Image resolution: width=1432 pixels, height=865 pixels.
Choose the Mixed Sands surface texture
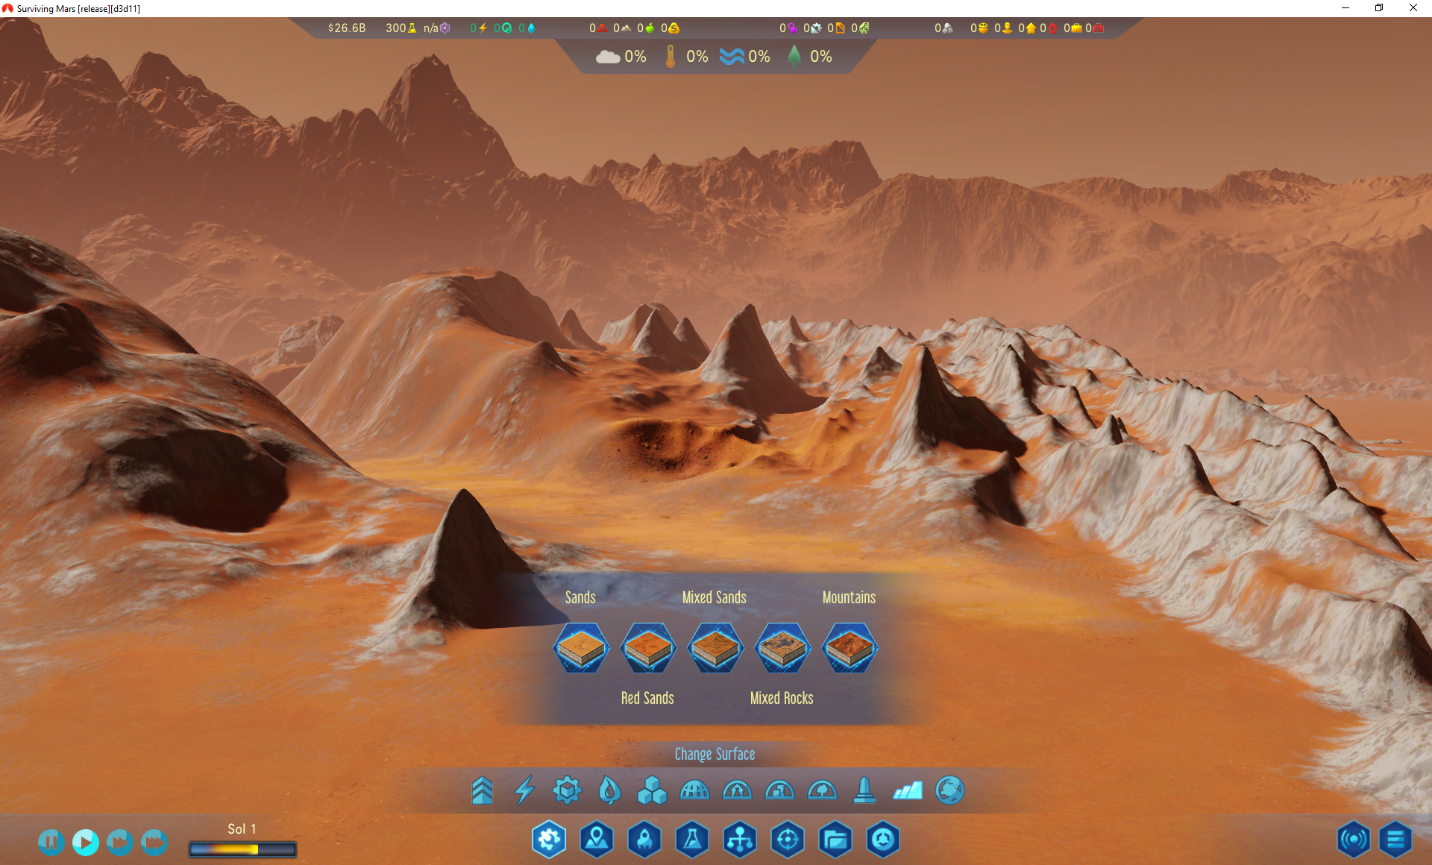[x=715, y=647]
